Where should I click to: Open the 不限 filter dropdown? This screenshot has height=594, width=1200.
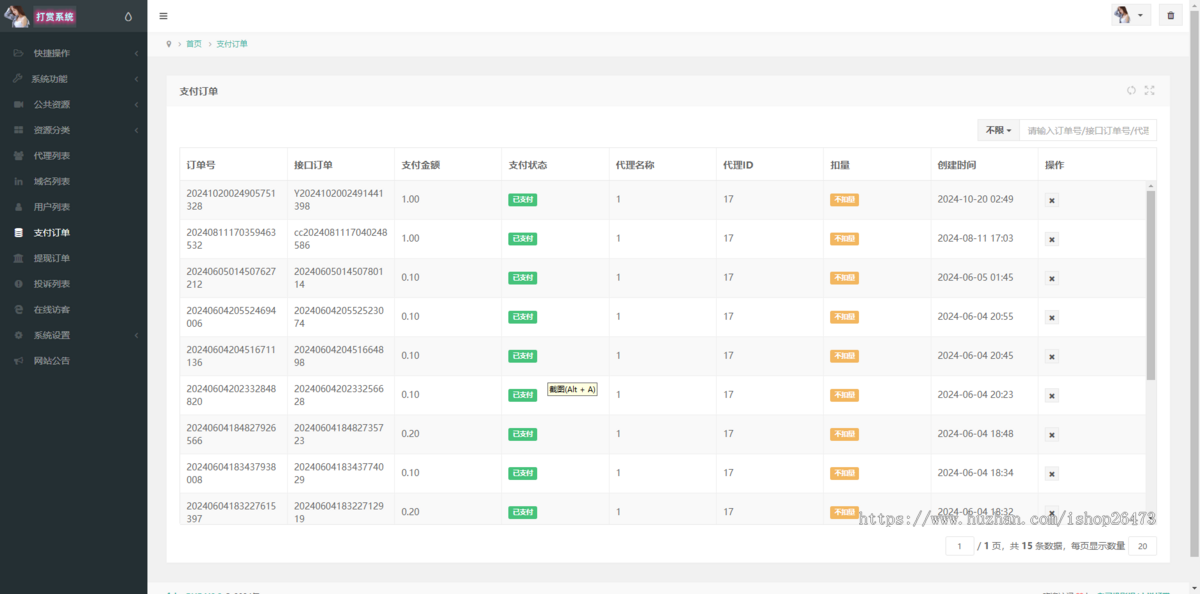click(x=998, y=131)
